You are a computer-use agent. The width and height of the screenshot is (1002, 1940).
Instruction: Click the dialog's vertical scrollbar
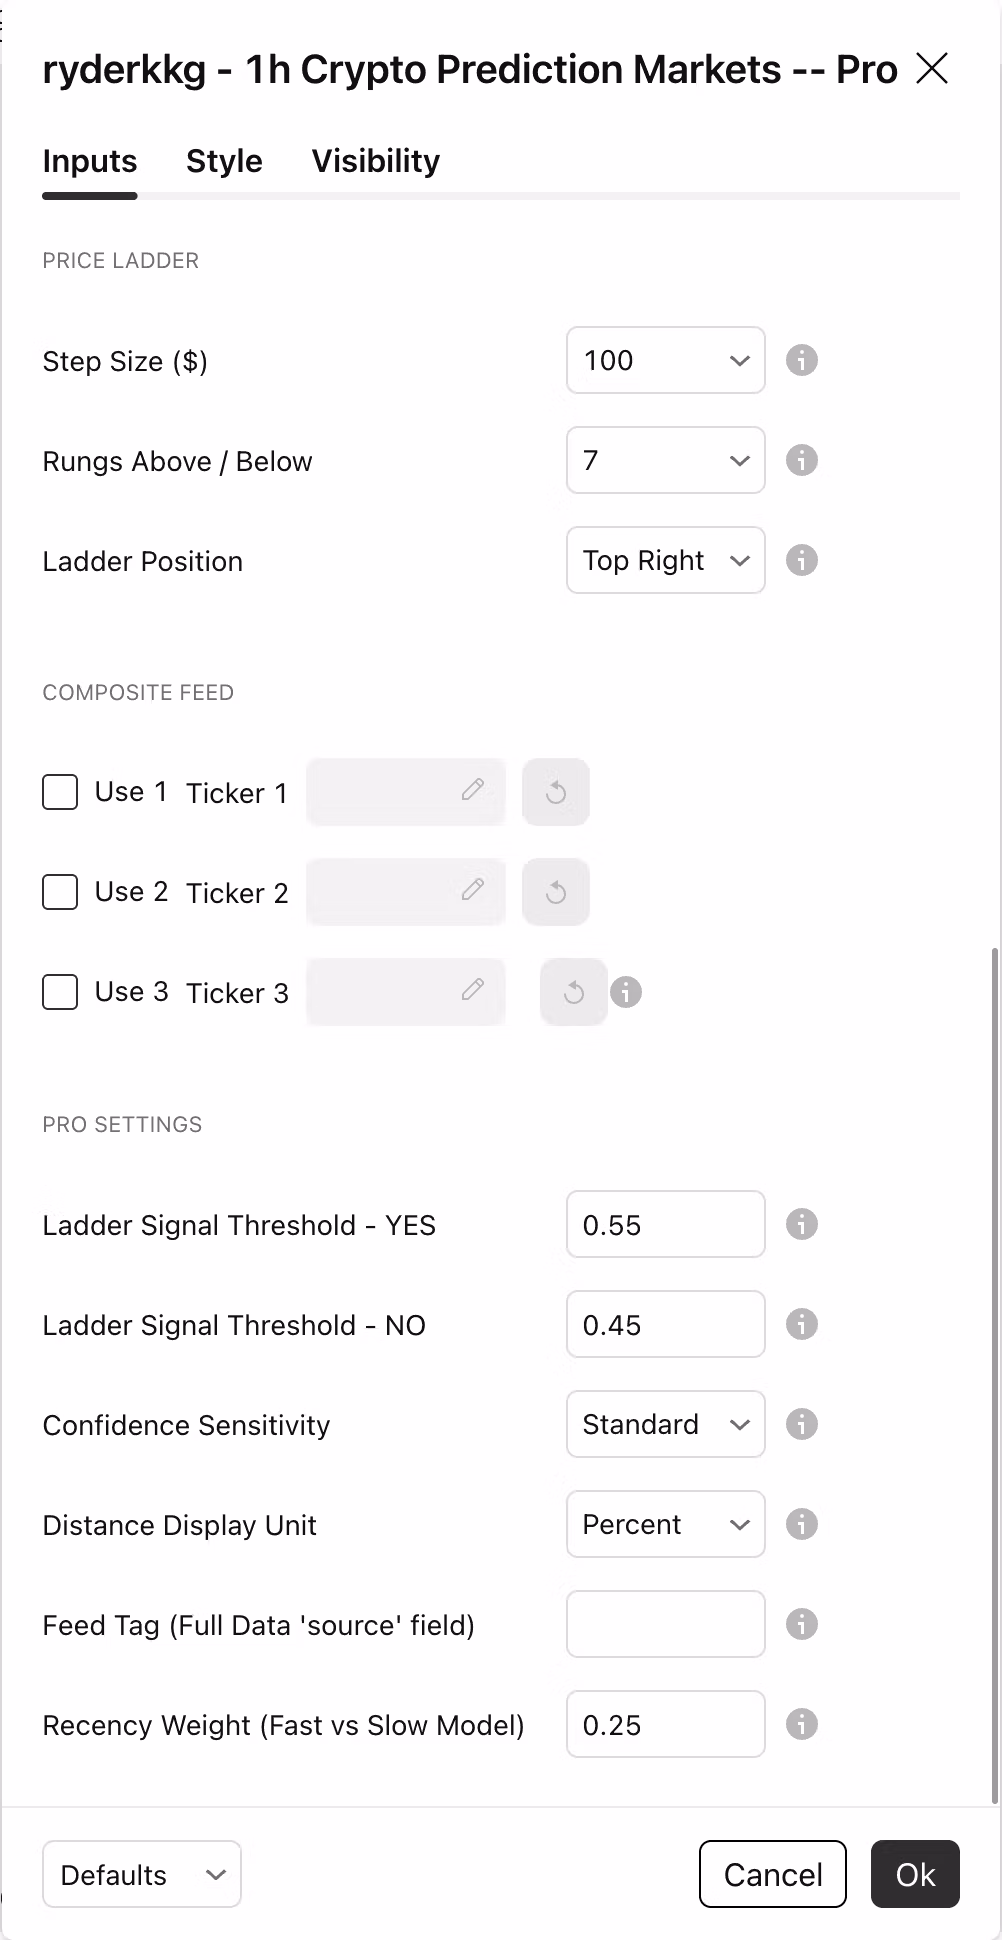point(994,1375)
